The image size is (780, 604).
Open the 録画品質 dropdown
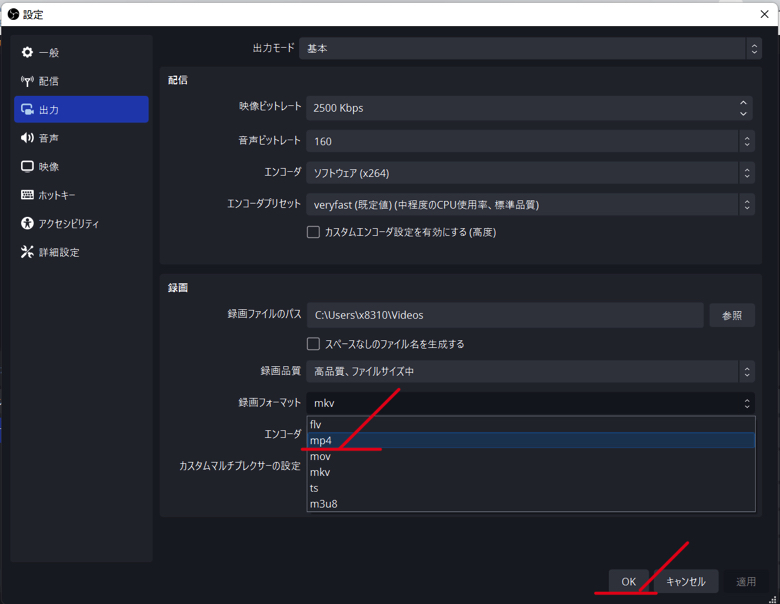[530, 371]
